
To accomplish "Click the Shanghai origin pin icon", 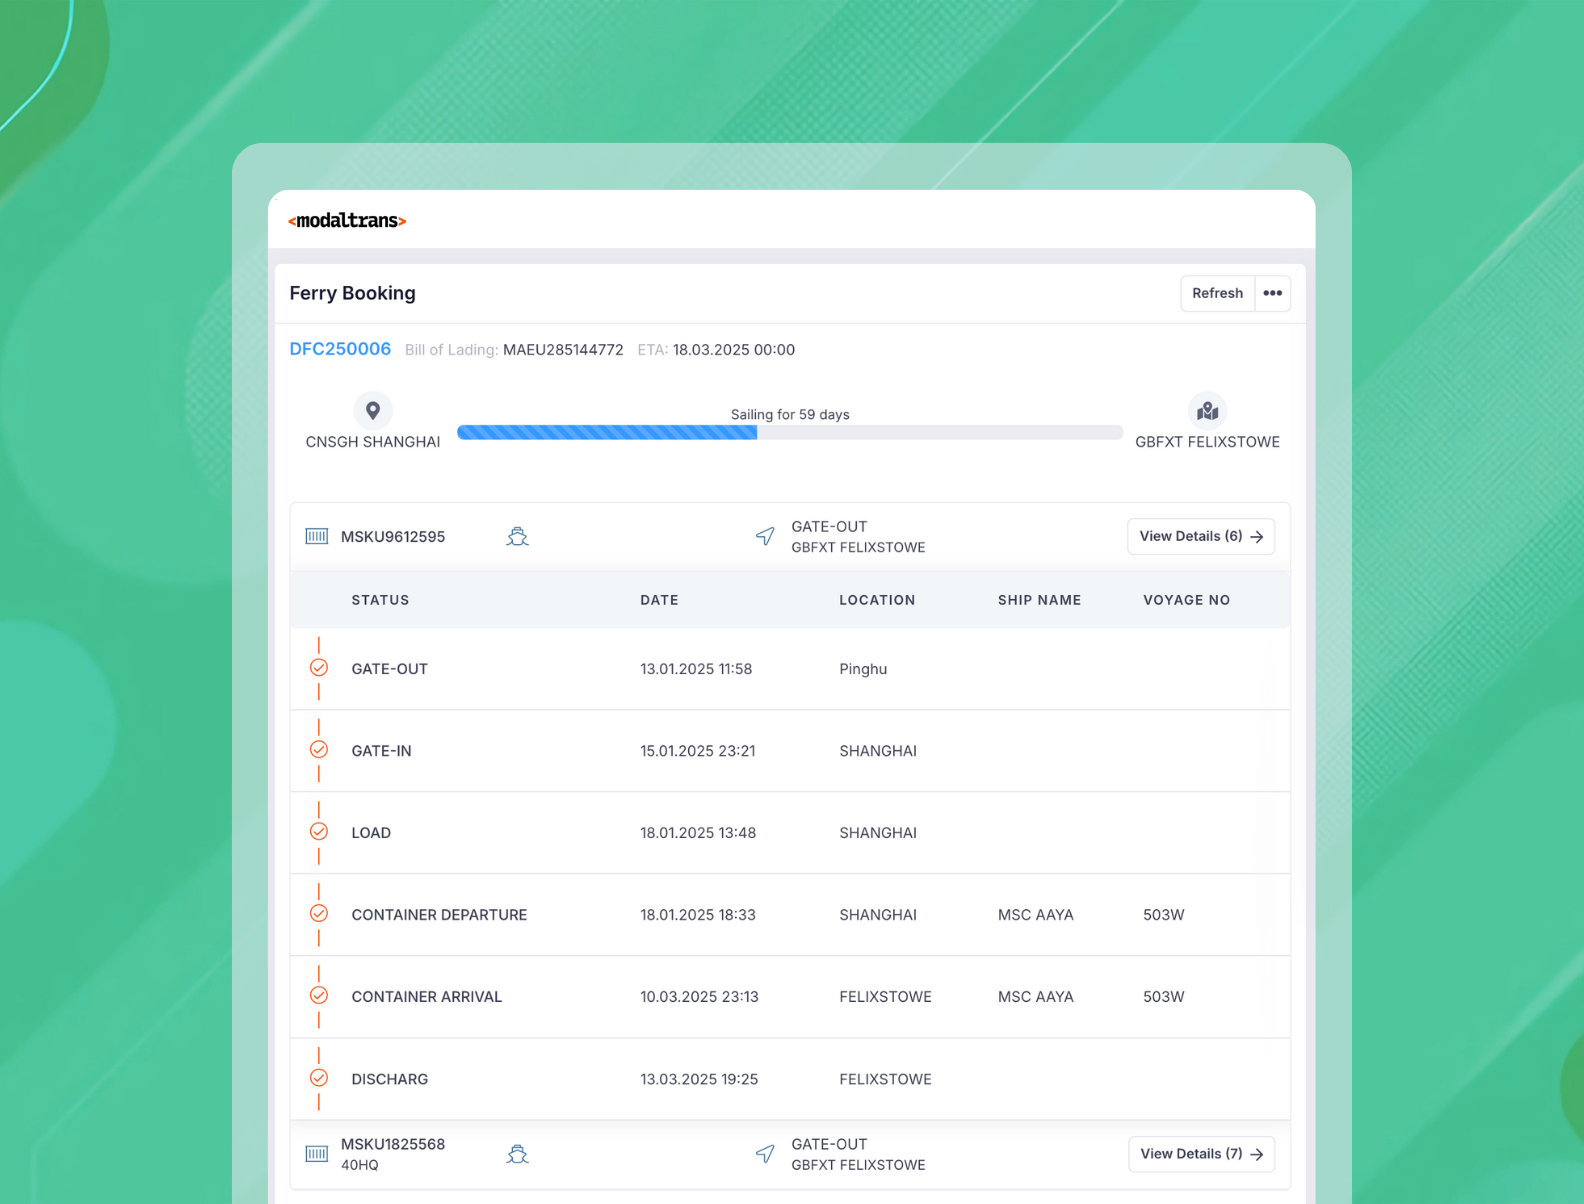I will tap(373, 411).
